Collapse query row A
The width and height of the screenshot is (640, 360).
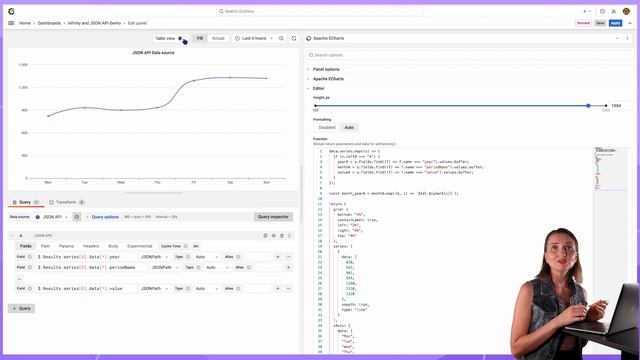pos(12,236)
